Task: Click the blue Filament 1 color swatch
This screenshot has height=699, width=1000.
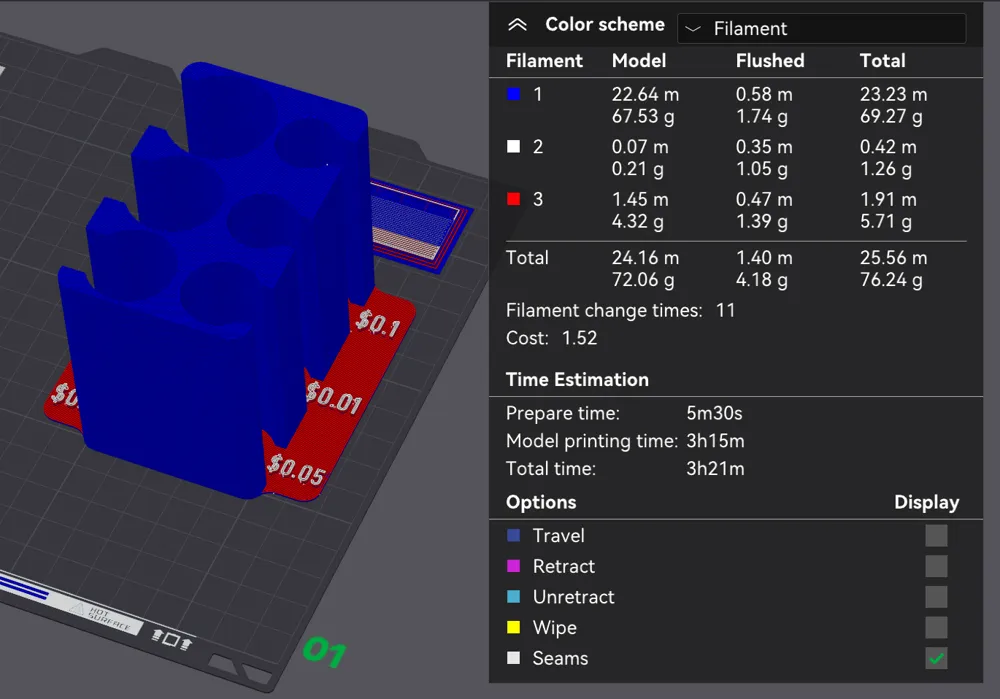Action: tap(514, 94)
